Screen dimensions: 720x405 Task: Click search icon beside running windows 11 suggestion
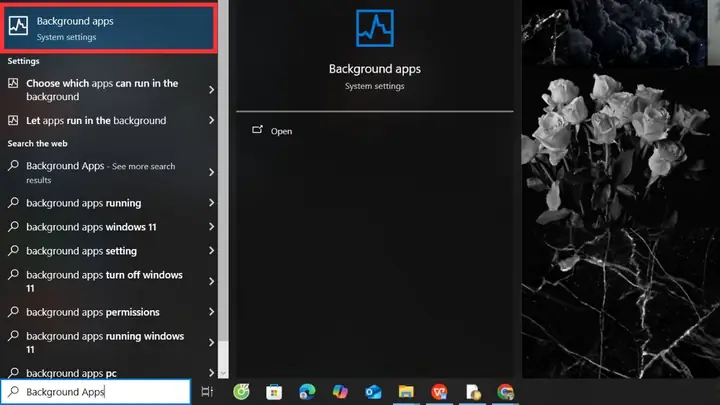pos(13,336)
